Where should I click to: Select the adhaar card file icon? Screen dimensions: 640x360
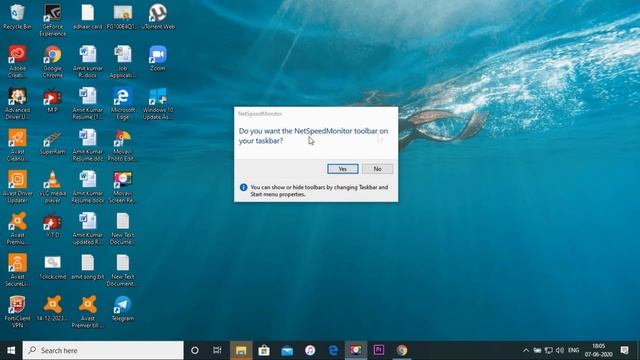88,17
